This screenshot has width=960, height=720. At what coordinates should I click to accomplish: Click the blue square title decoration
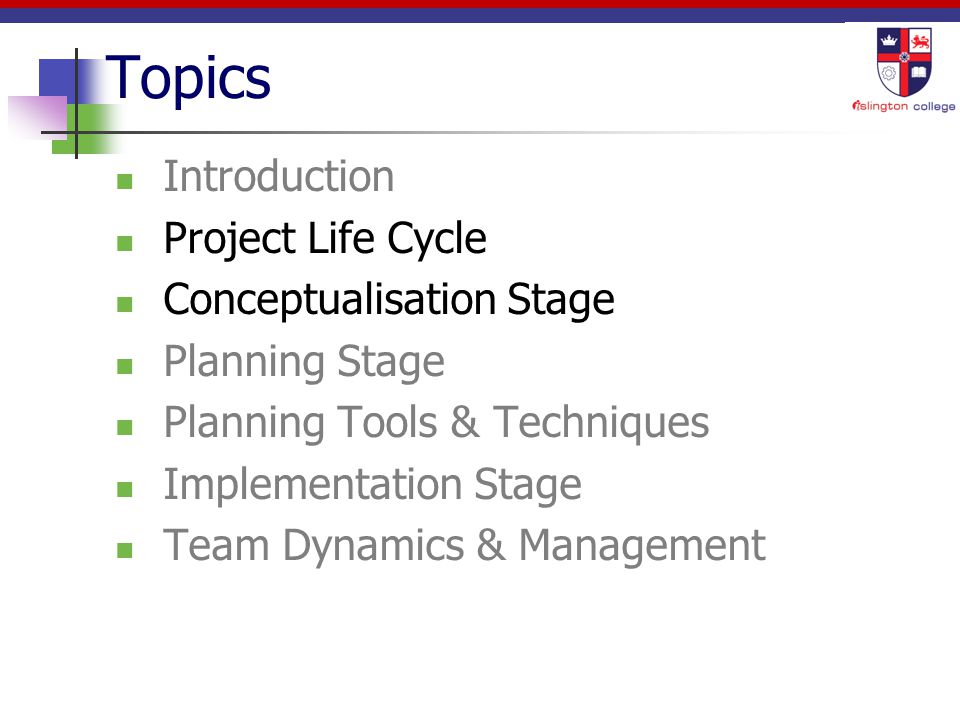coord(59,80)
